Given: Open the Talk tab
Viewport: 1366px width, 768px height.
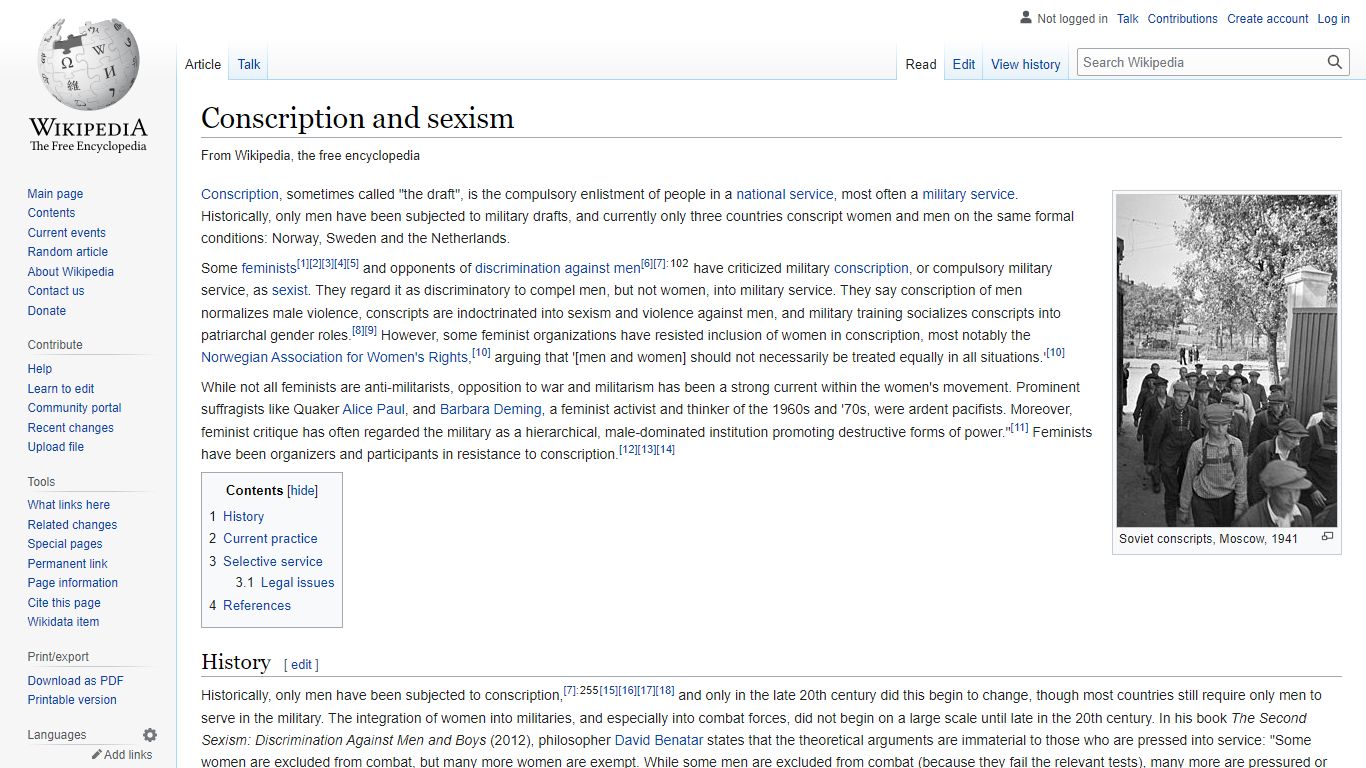Looking at the screenshot, I should pyautogui.click(x=249, y=64).
